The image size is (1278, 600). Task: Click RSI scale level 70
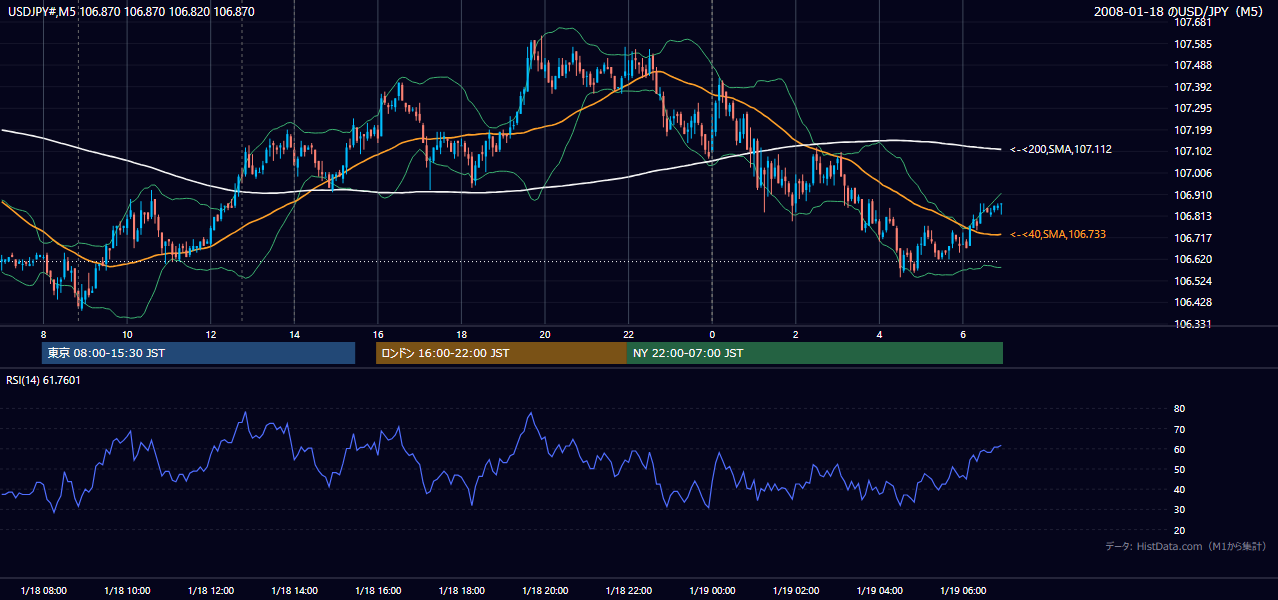1179,429
